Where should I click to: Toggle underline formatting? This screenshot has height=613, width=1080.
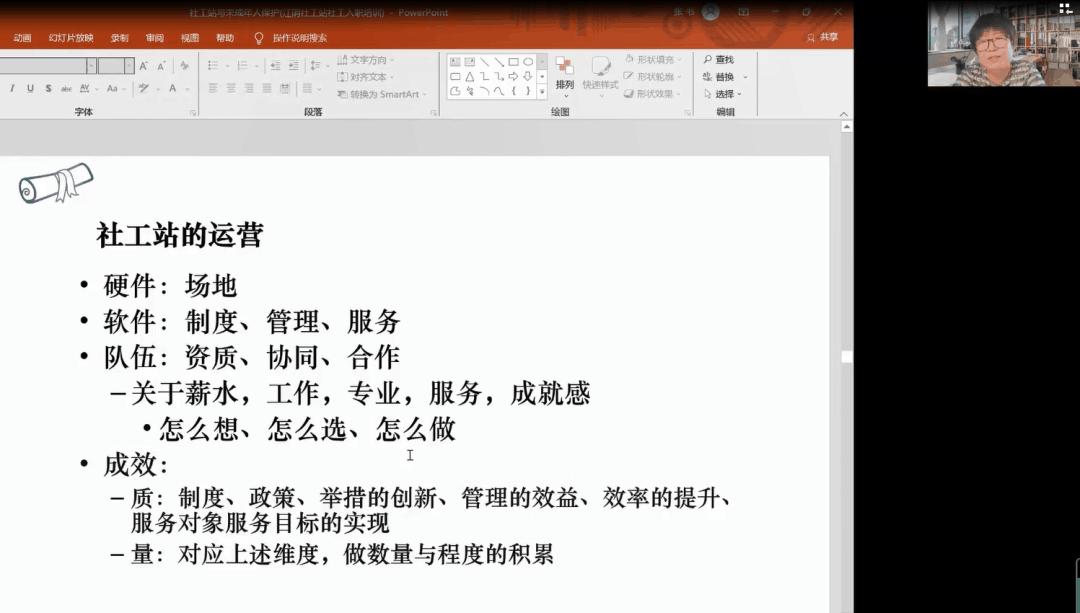coord(30,88)
